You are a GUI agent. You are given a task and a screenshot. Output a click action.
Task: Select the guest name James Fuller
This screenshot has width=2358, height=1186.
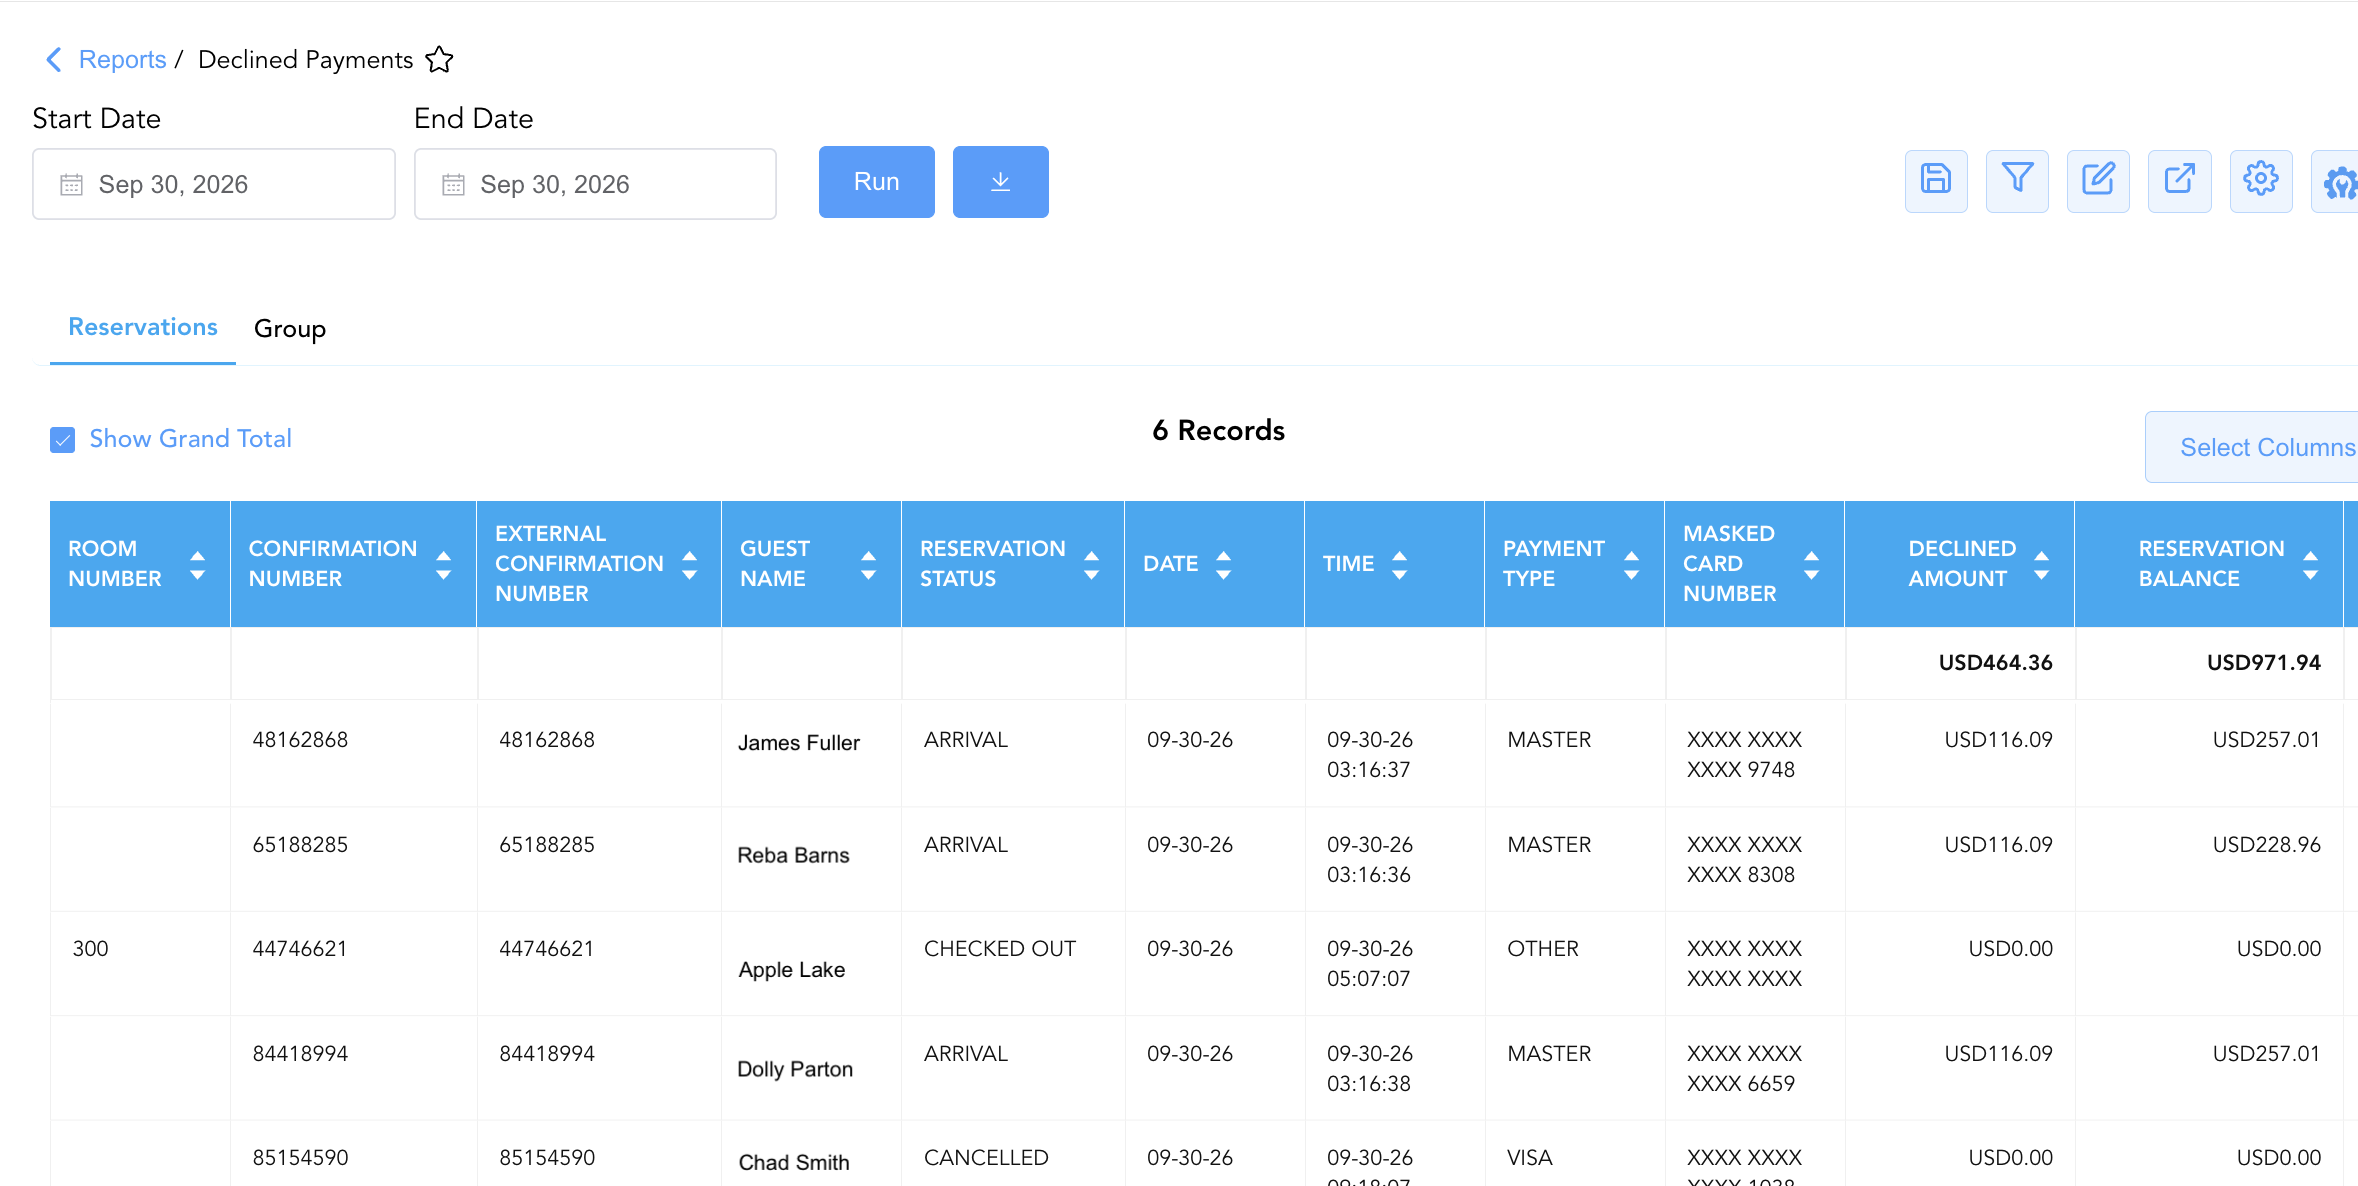pos(799,743)
